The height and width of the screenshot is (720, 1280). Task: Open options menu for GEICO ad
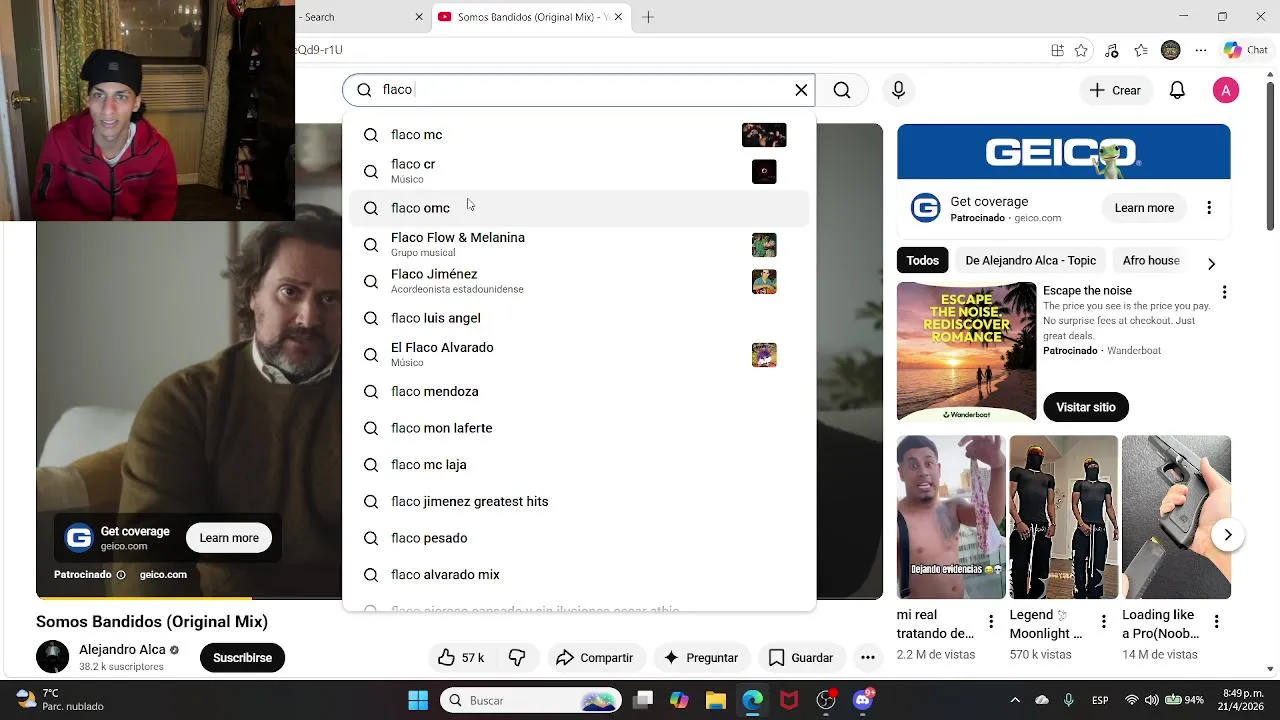pos(1209,208)
